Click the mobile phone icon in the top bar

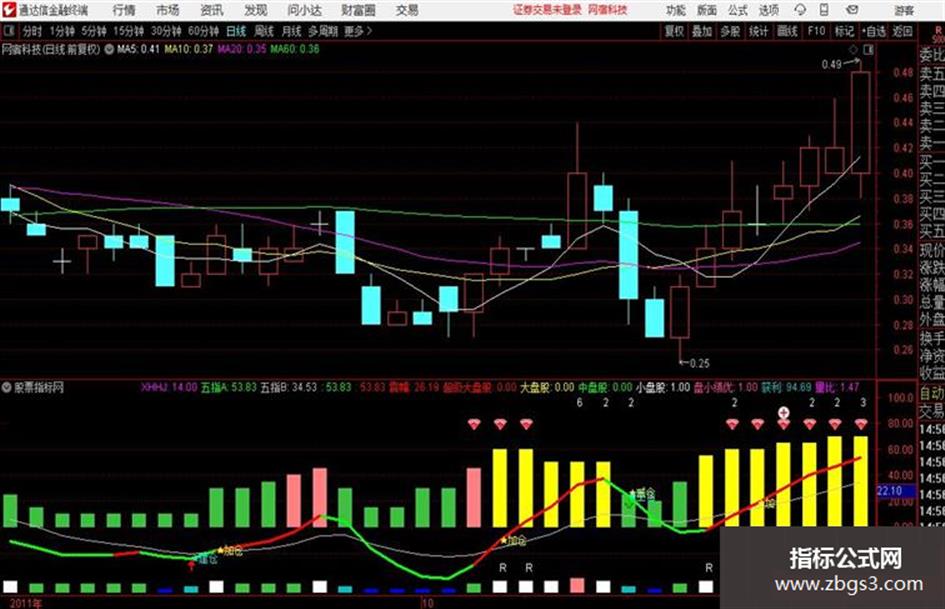(x=824, y=10)
